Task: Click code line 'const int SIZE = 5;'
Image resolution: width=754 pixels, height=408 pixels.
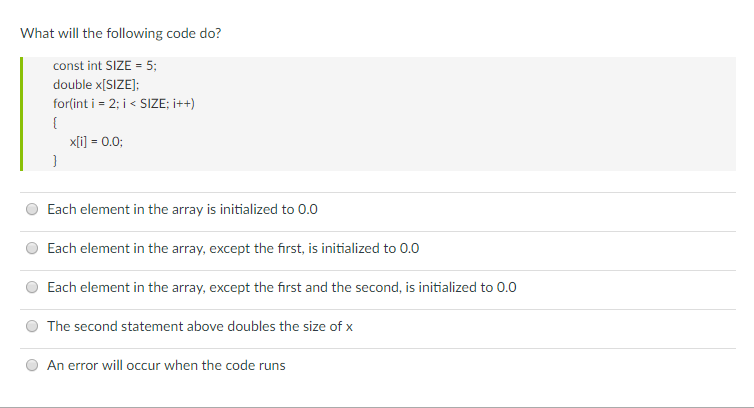Action: coord(105,65)
